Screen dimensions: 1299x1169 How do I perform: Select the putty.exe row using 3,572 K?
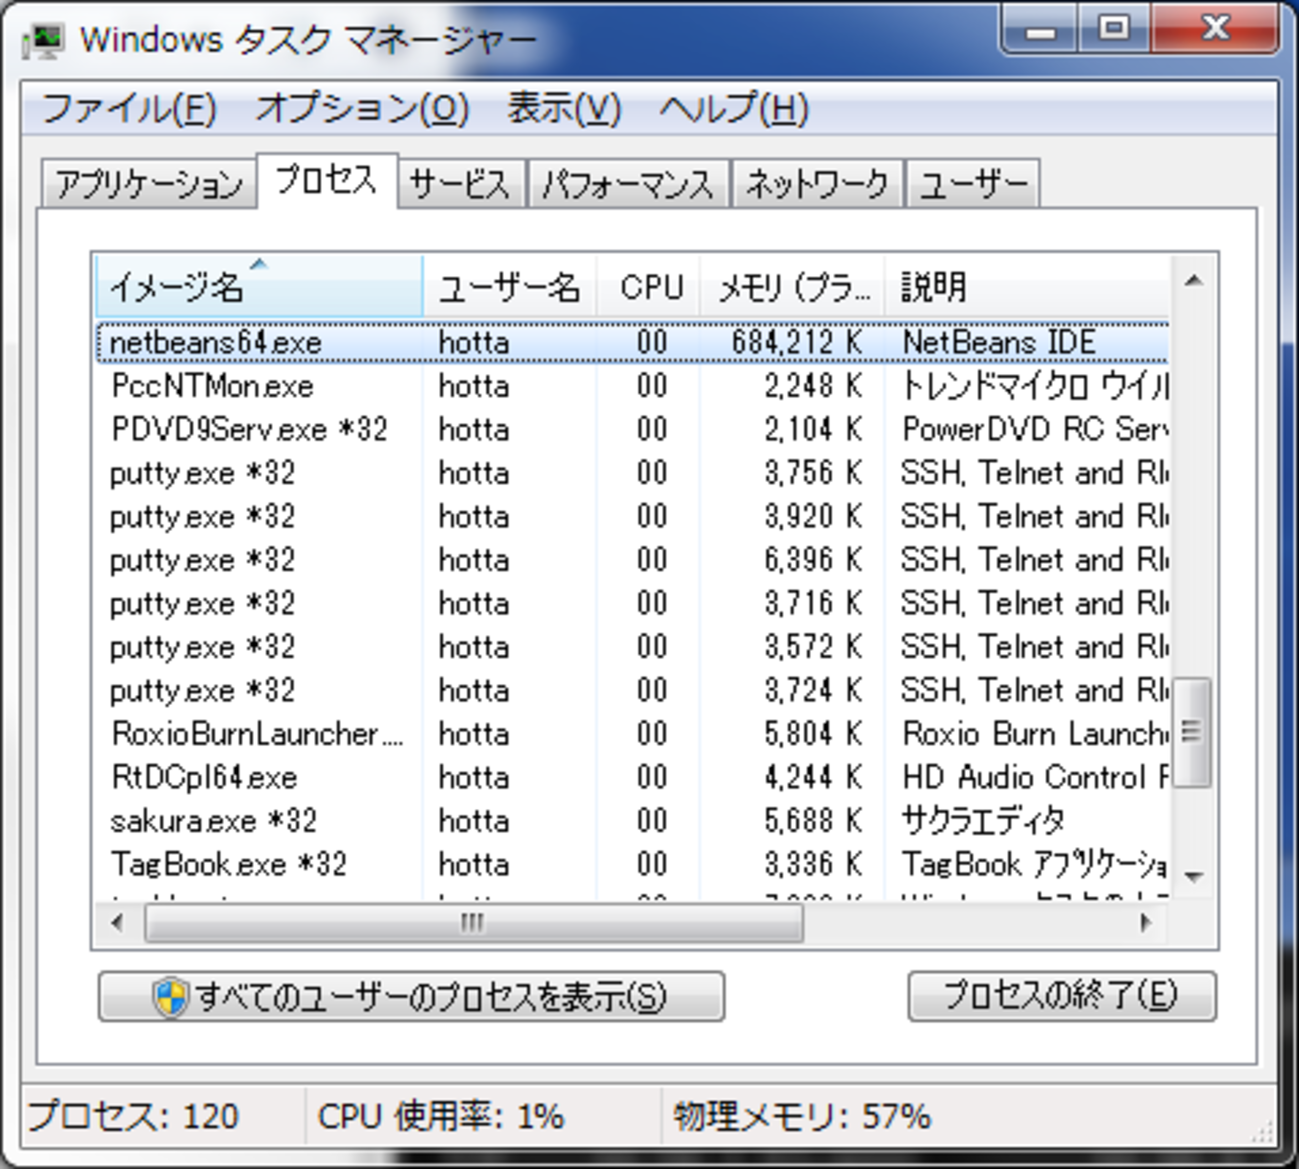(632, 647)
